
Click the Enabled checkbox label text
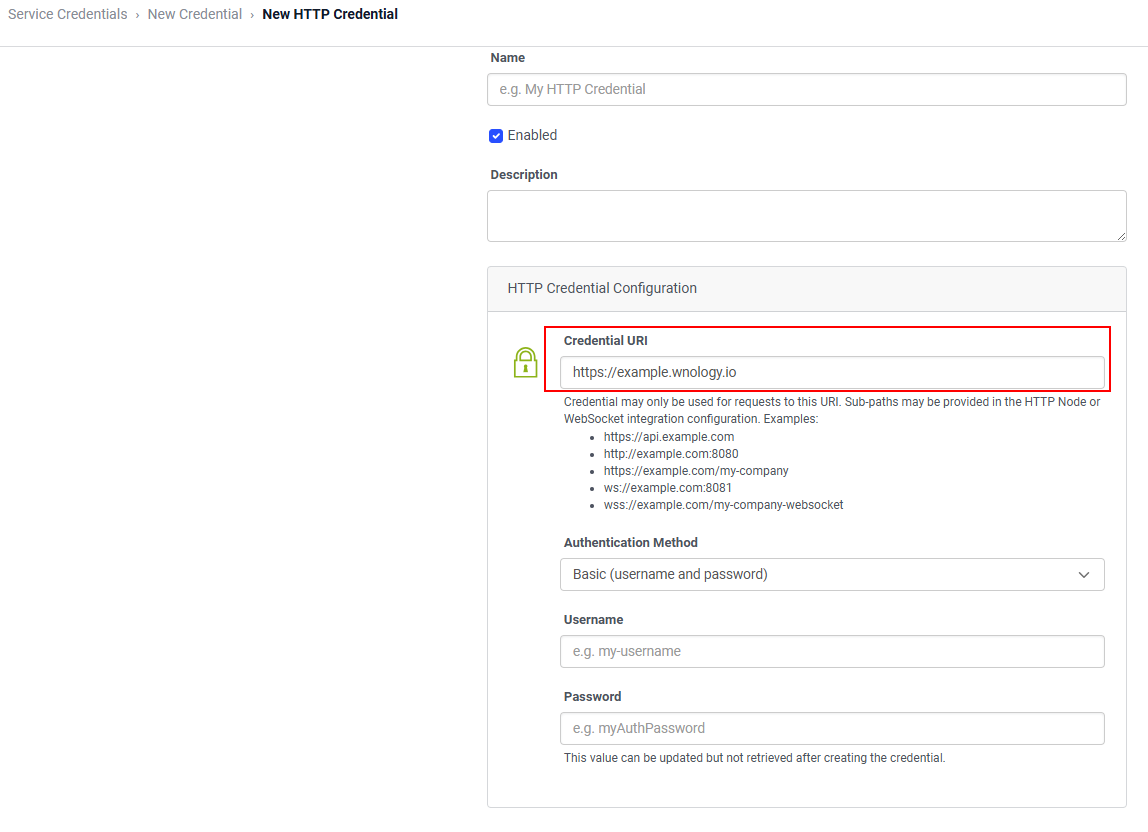click(x=532, y=135)
